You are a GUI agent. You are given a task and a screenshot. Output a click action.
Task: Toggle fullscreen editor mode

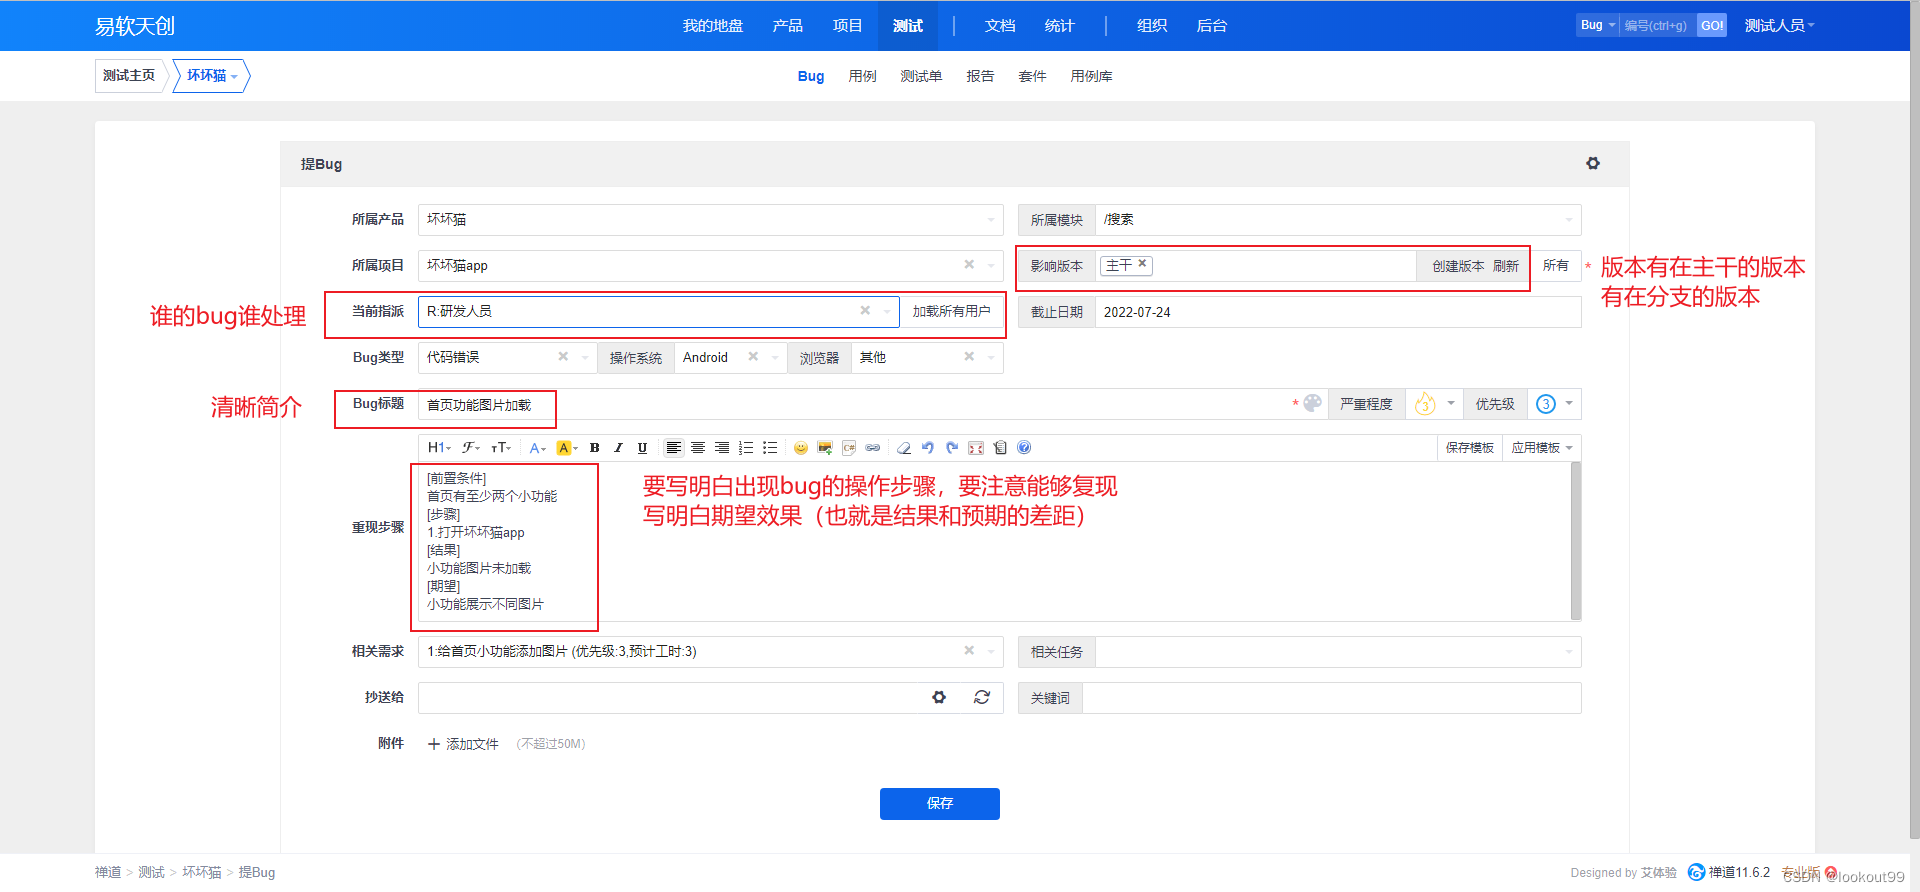pos(976,448)
